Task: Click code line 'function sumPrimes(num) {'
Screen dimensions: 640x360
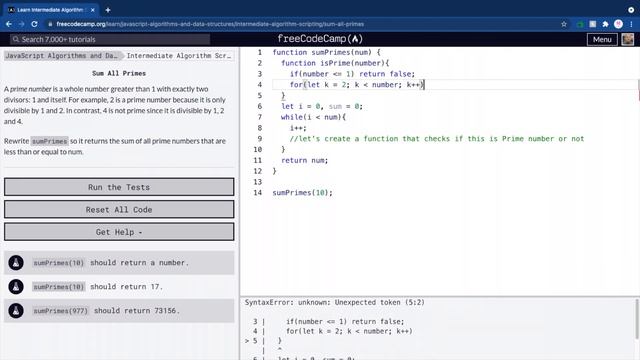Action: click(x=326, y=52)
